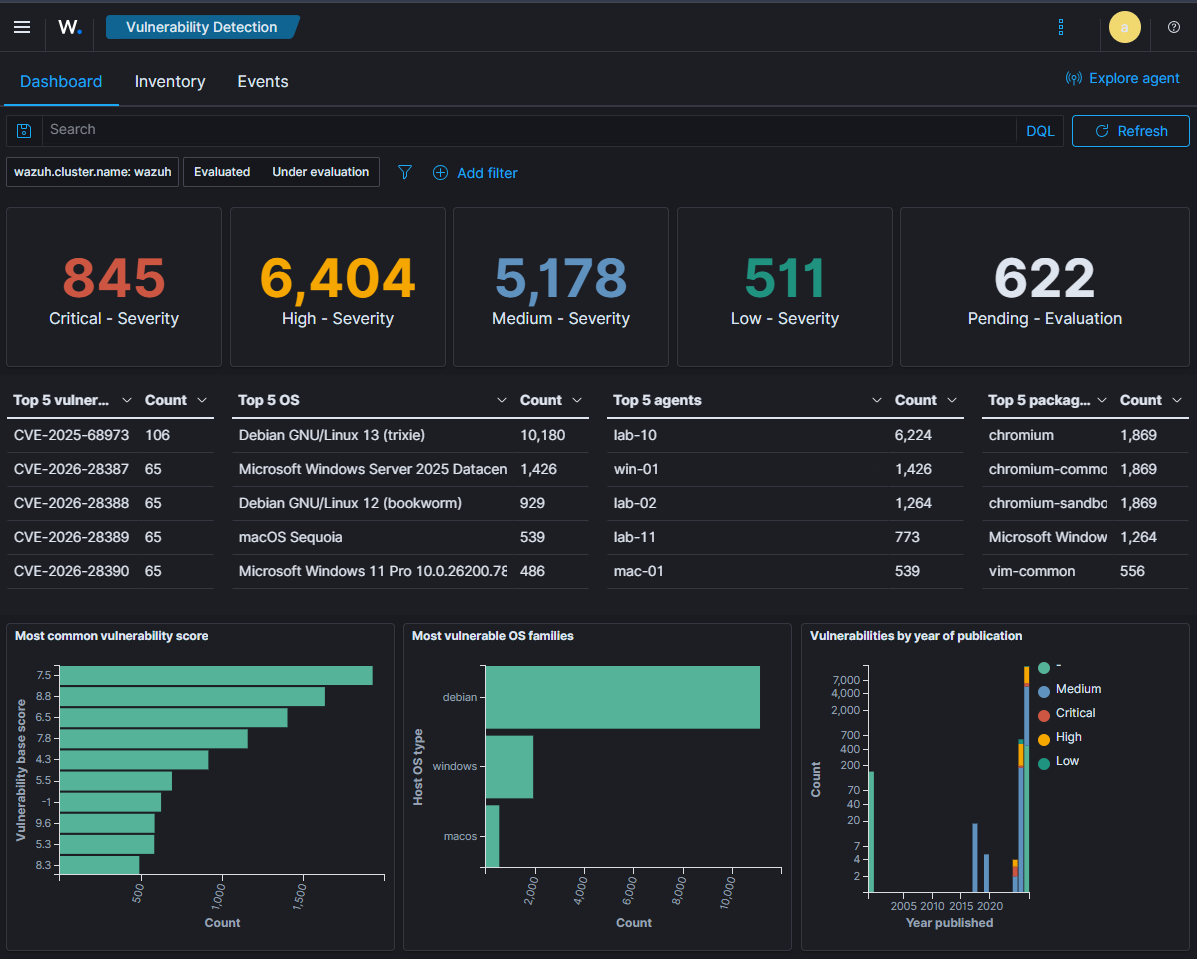Switch to the Dashboard tab
This screenshot has width=1197, height=959.
click(x=61, y=82)
